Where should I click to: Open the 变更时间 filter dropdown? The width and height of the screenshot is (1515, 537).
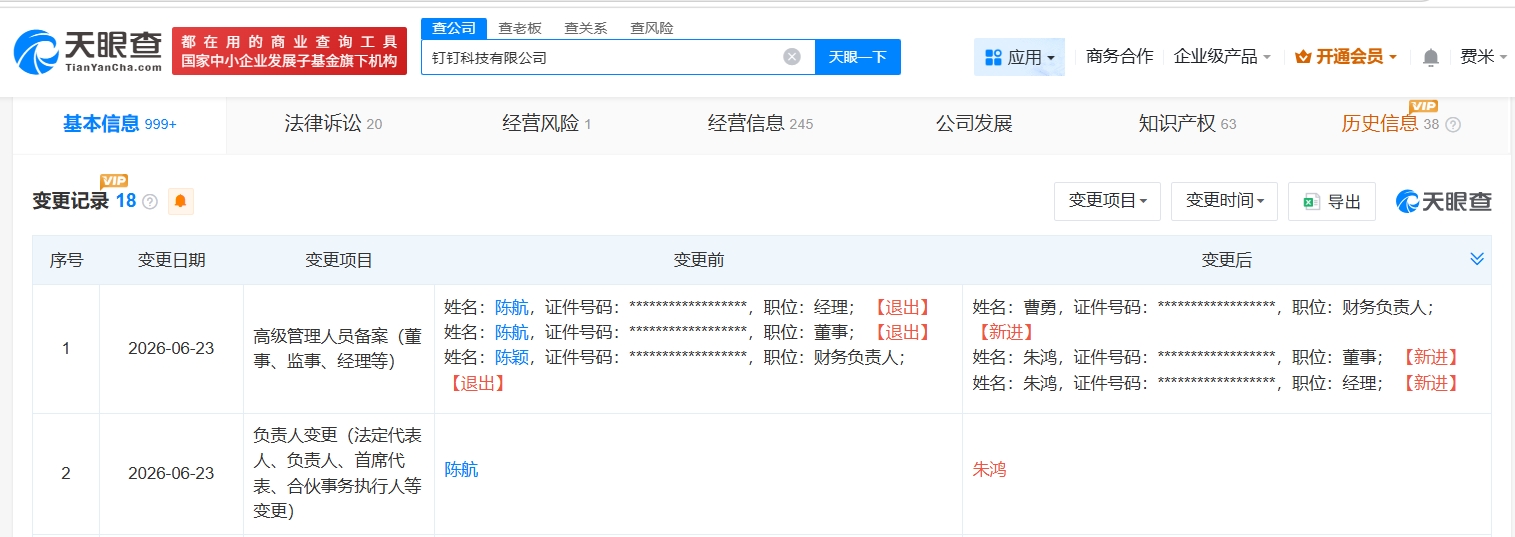1225,201
